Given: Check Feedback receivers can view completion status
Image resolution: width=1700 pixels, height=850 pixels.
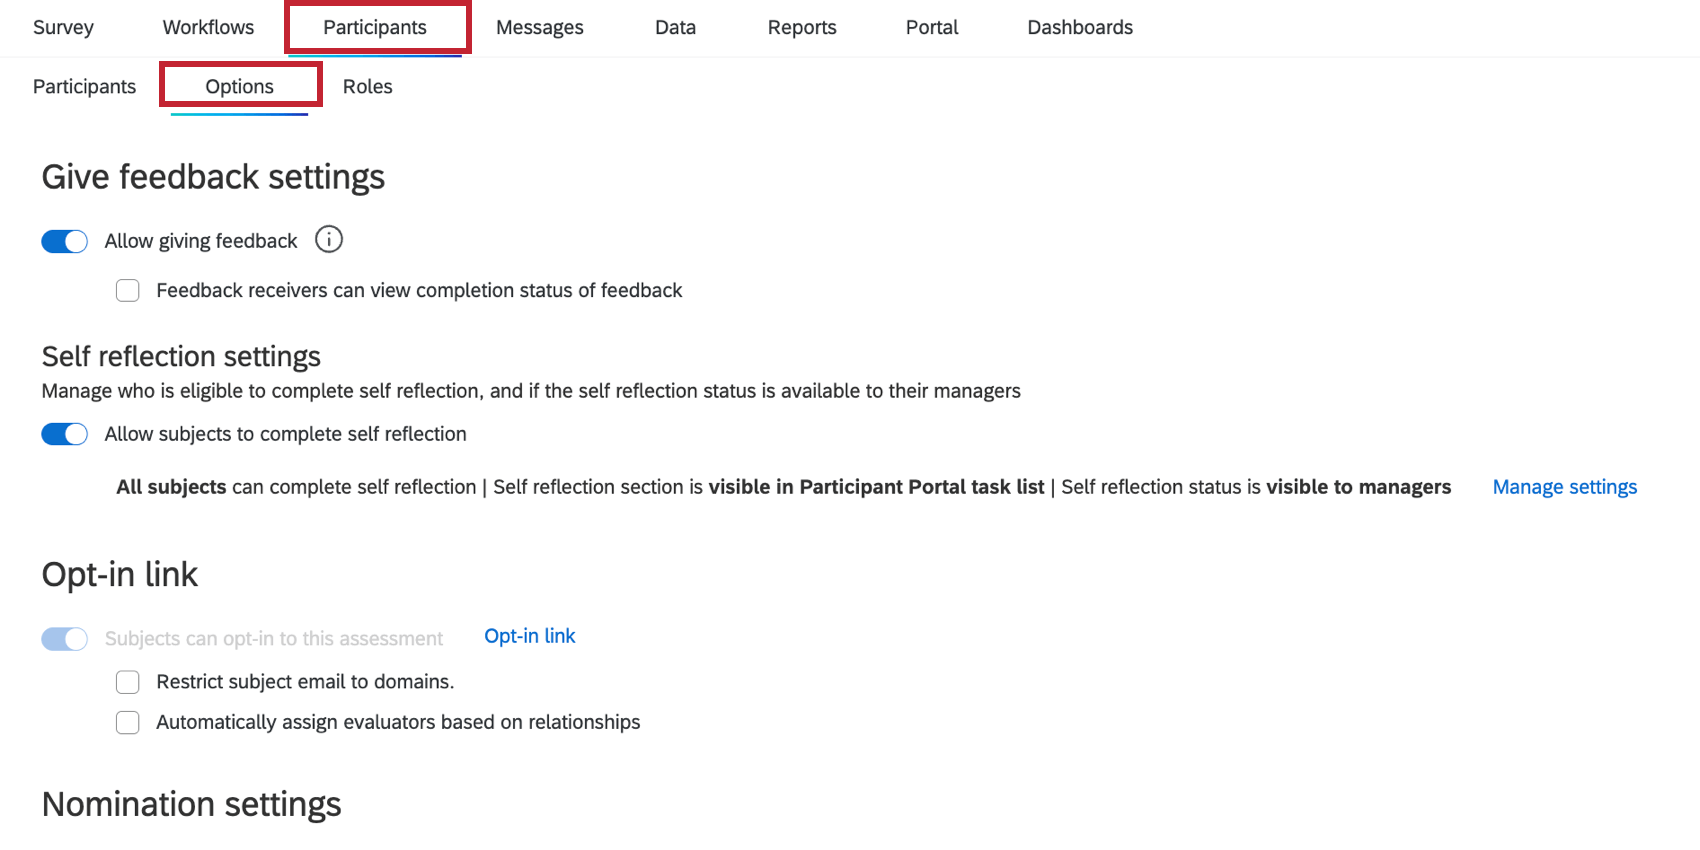Looking at the screenshot, I should [128, 291].
